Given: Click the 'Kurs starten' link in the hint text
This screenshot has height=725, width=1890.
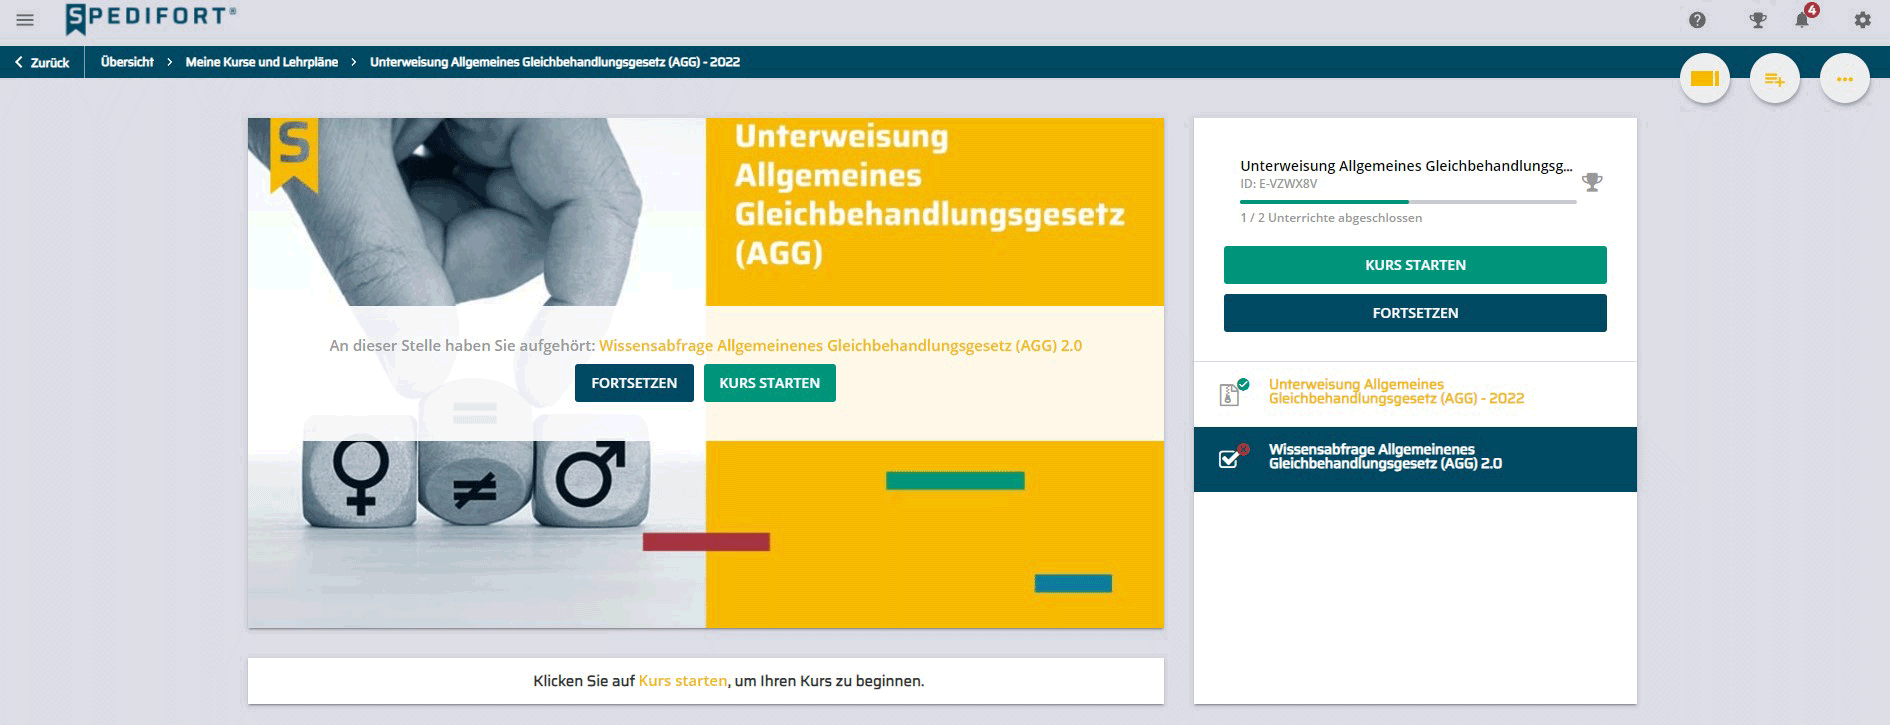Looking at the screenshot, I should pos(683,681).
